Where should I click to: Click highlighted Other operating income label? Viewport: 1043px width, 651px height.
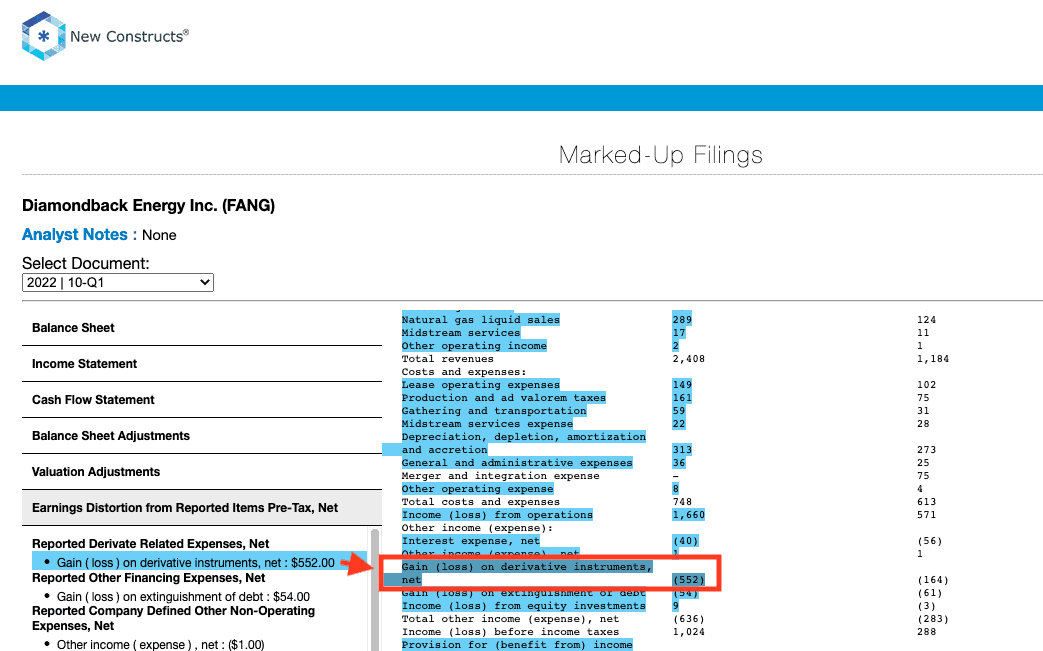474,346
